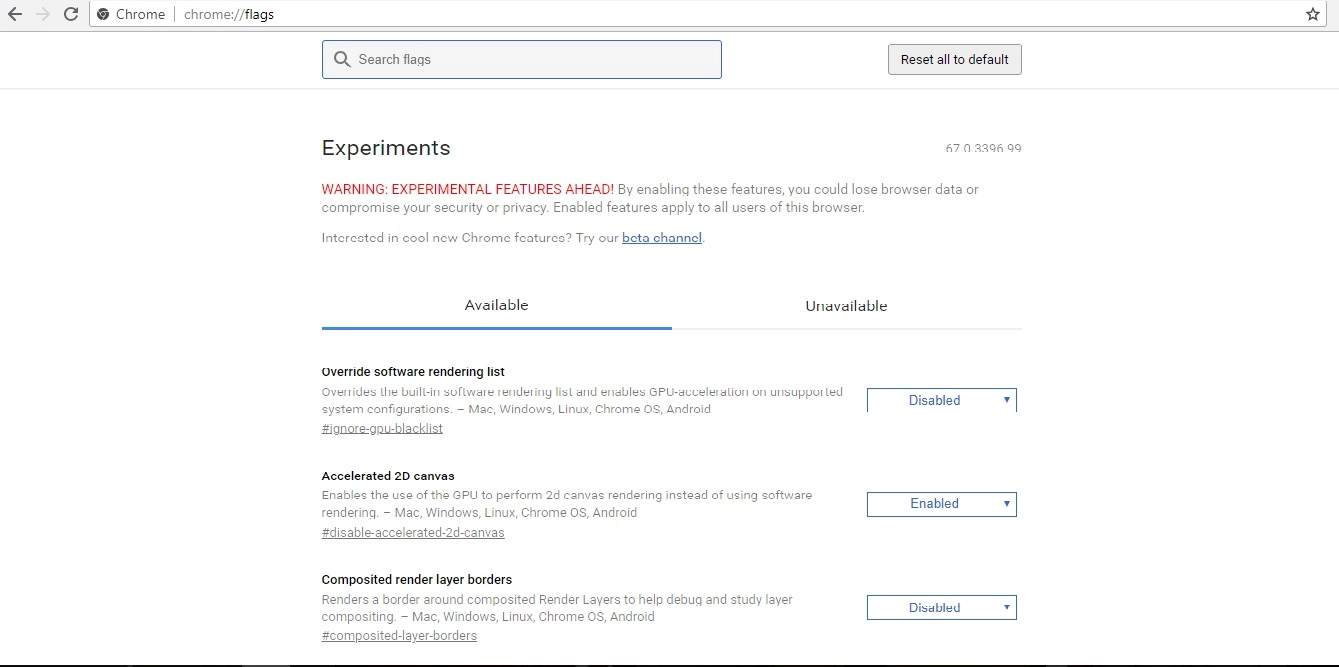Bookmark this page with the star icon

click(1313, 14)
